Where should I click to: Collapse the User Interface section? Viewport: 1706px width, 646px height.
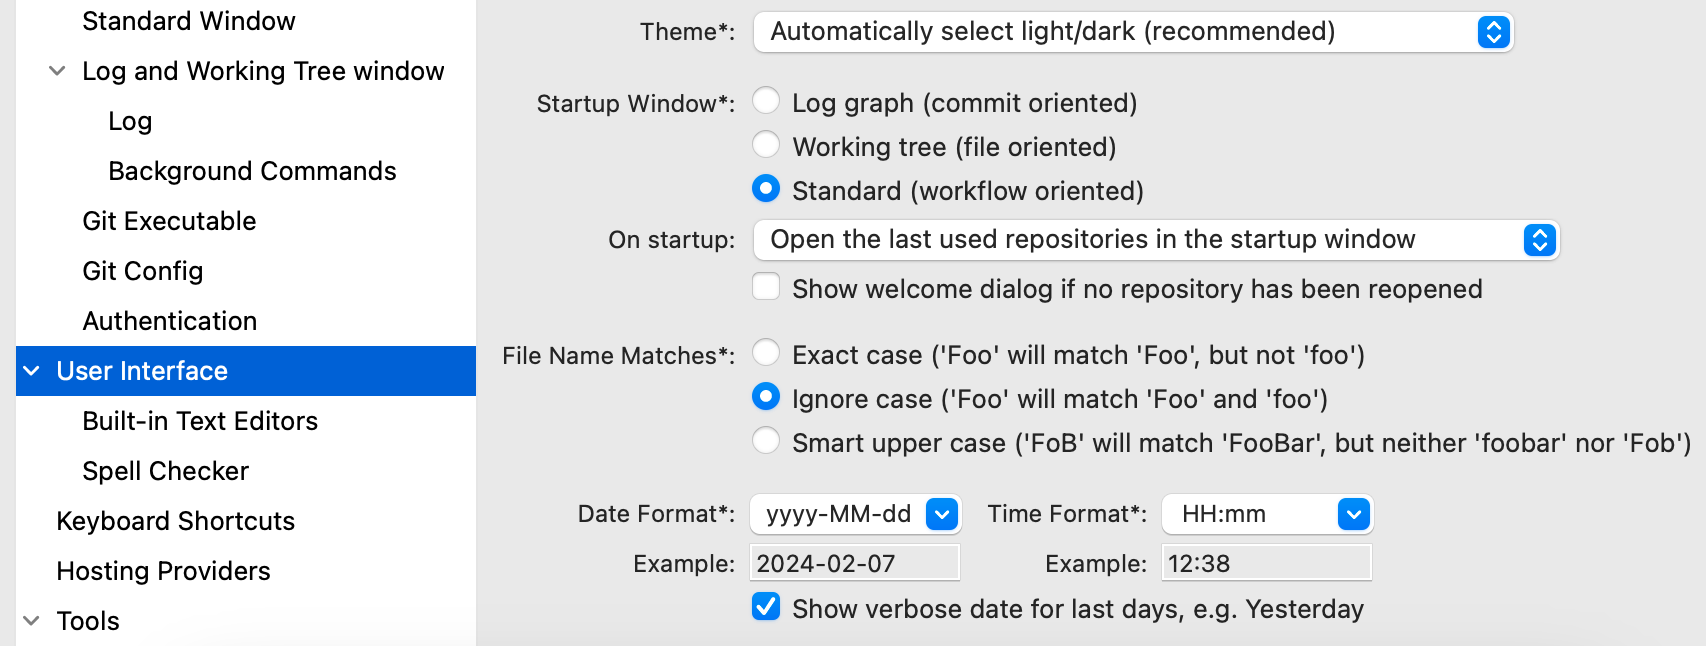pyautogui.click(x=30, y=370)
